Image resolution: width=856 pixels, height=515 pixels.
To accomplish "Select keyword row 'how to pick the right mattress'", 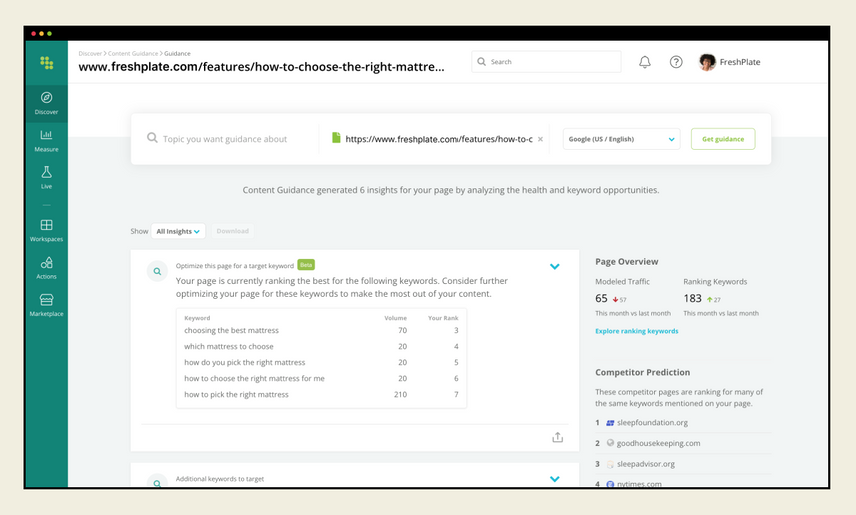I will 321,394.
